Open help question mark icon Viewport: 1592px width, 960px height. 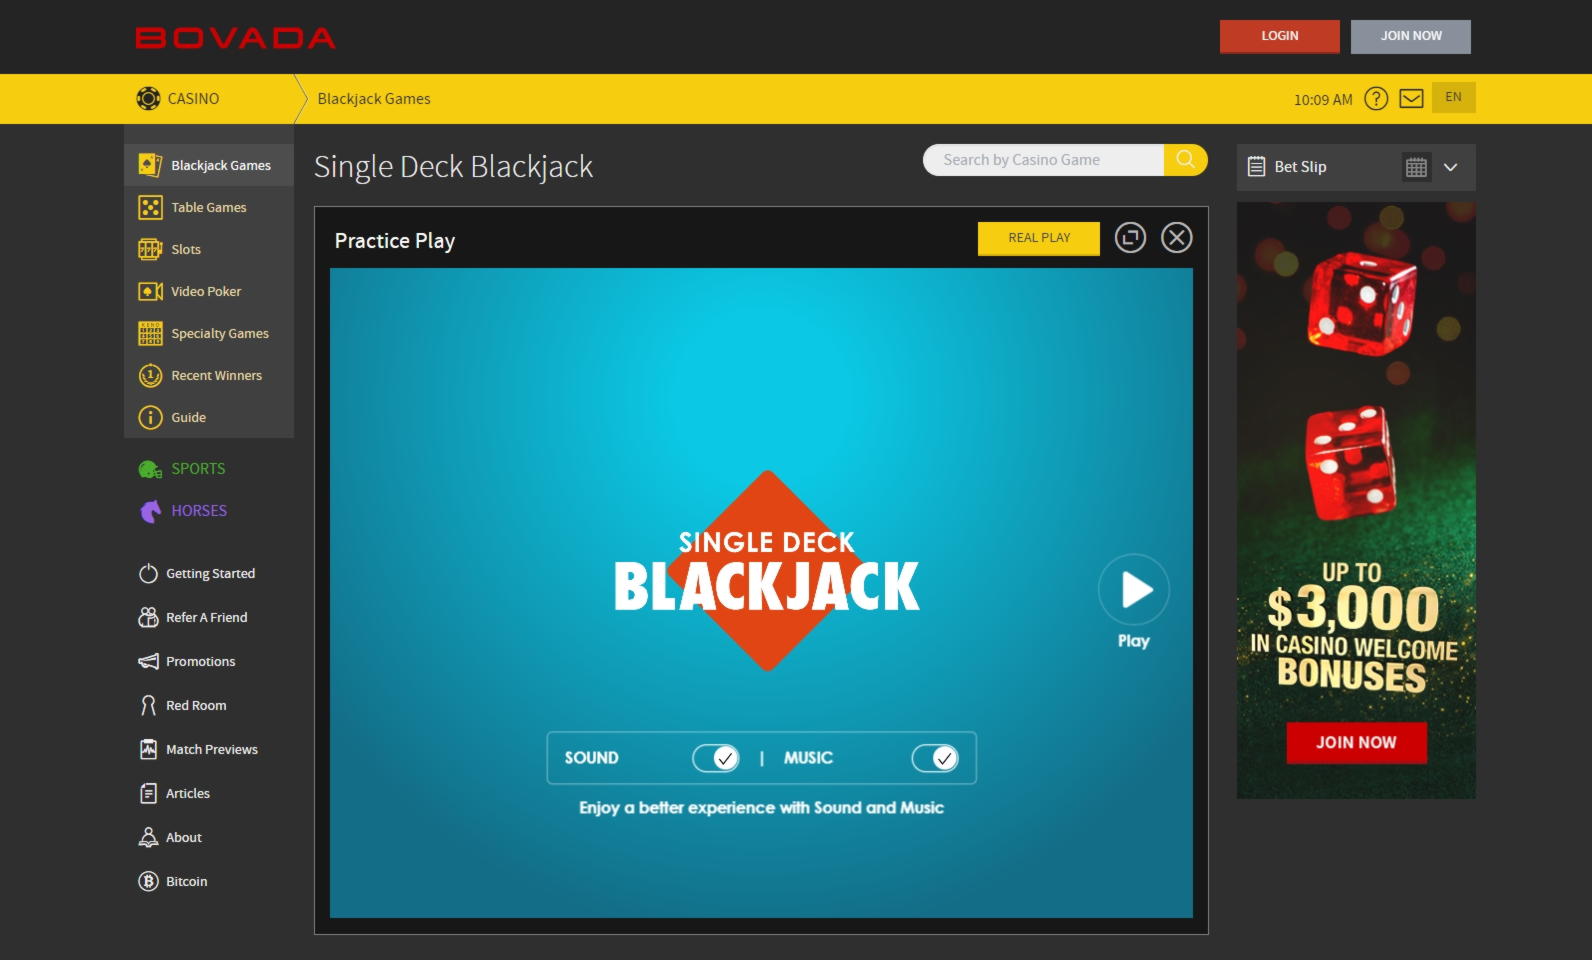click(x=1377, y=98)
